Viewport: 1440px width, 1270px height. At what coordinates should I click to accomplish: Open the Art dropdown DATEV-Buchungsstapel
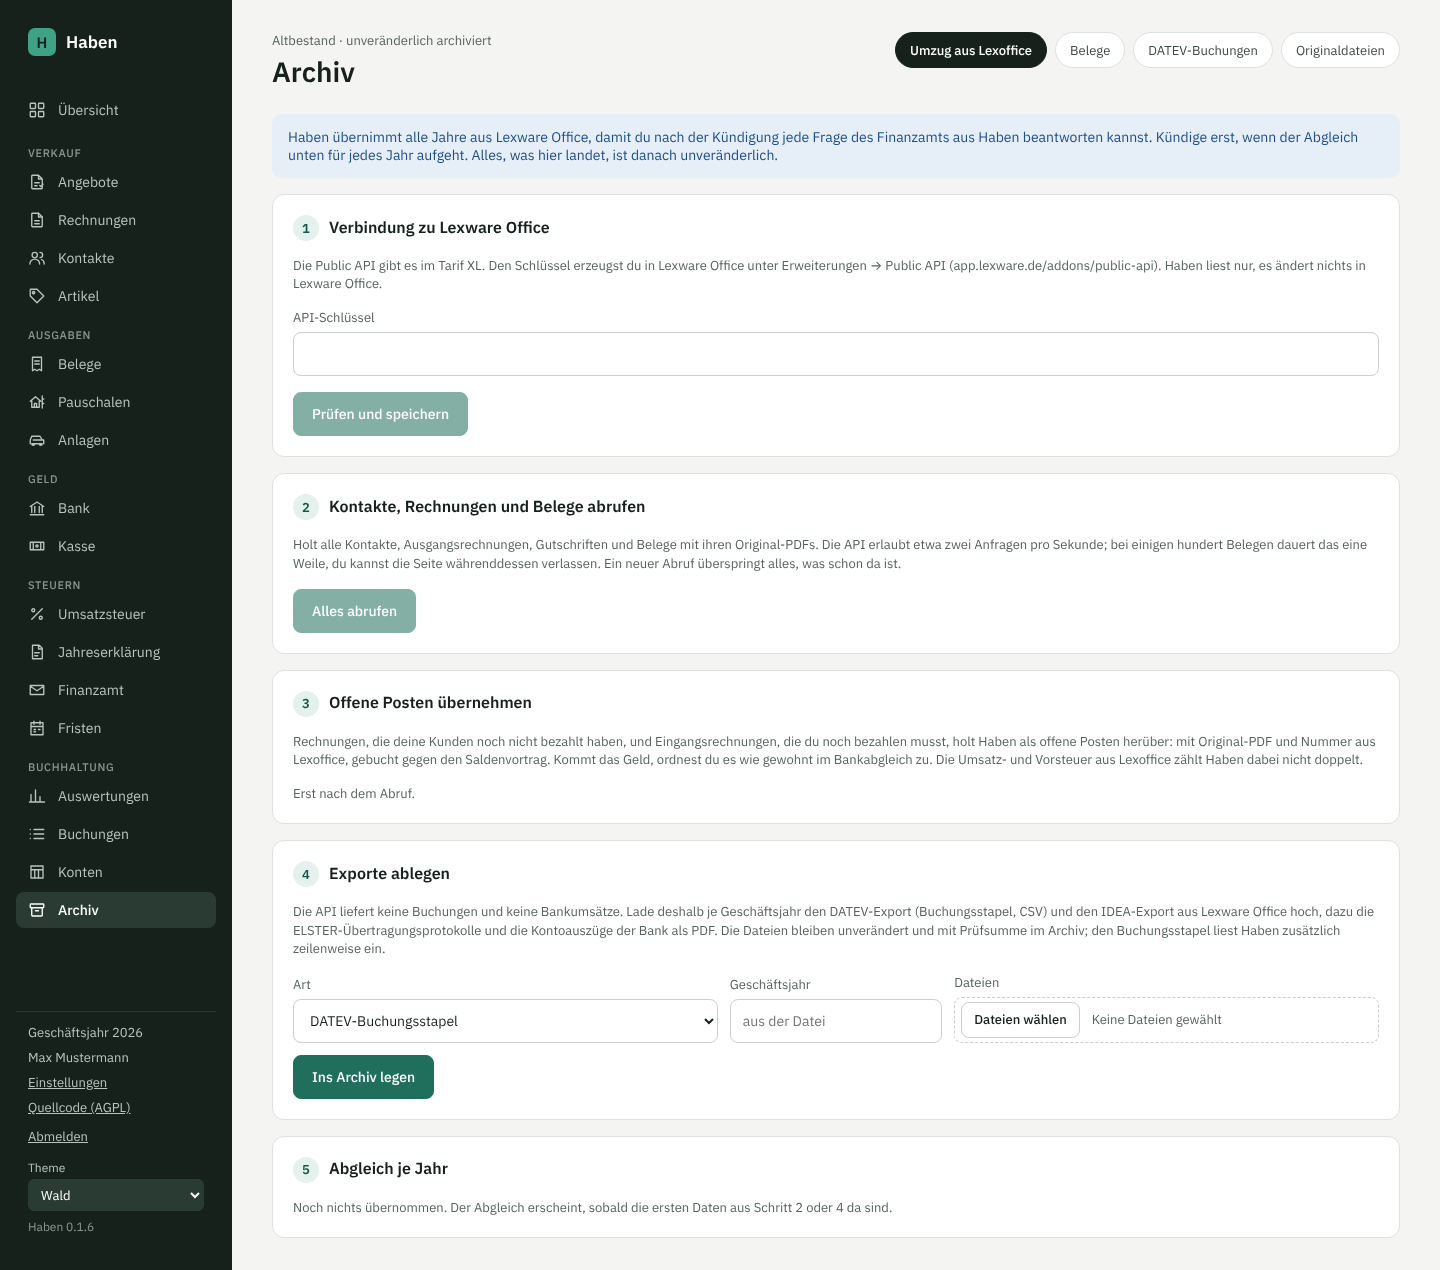click(505, 1021)
